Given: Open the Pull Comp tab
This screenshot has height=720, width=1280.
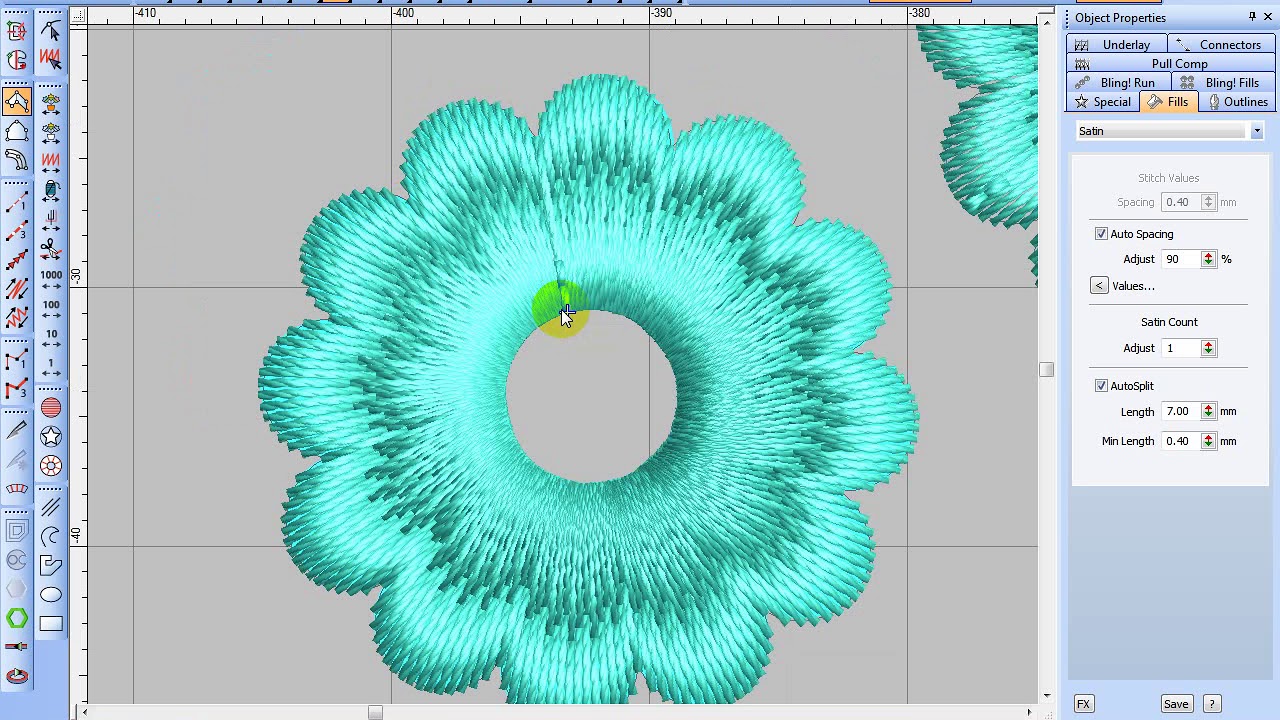Looking at the screenshot, I should click(x=1169, y=64).
